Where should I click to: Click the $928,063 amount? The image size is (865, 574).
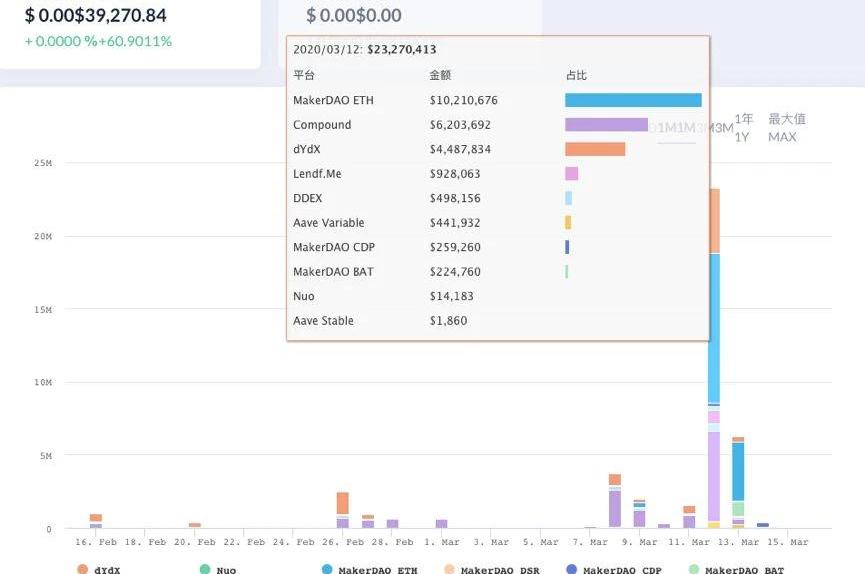[x=455, y=174]
